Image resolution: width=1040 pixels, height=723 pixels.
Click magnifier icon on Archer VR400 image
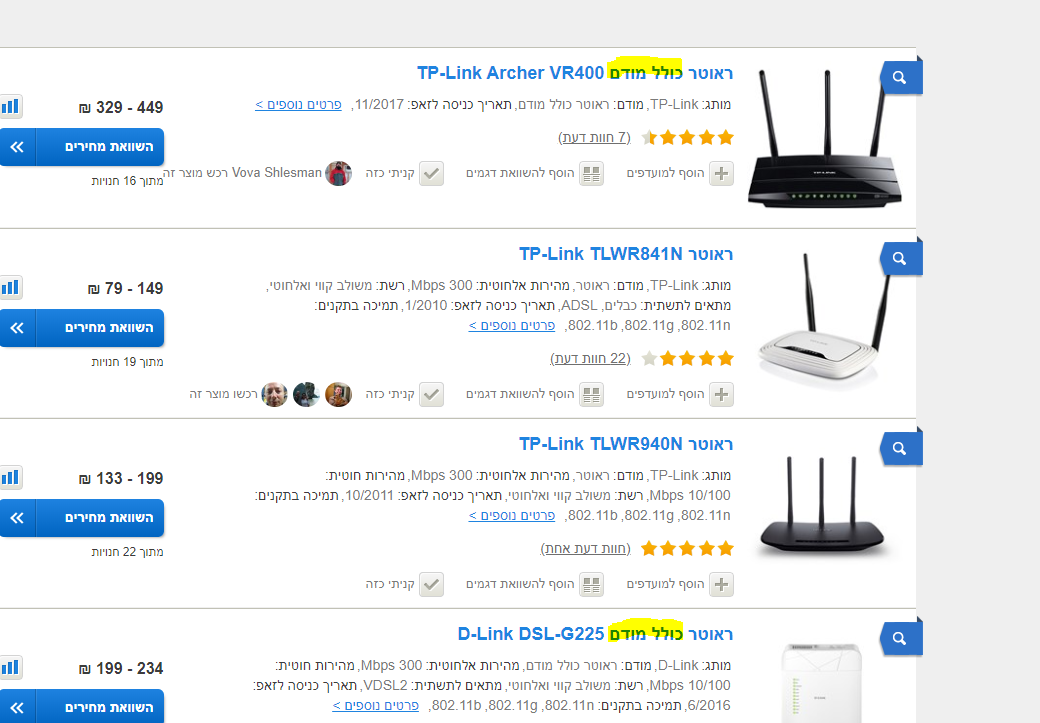point(900,78)
